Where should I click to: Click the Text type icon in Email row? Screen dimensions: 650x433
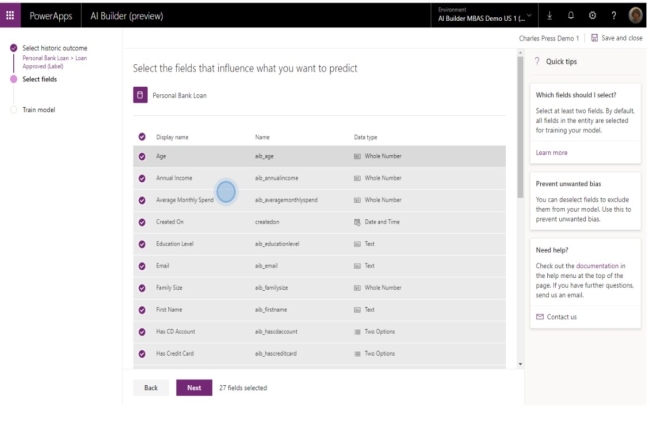[x=357, y=266]
